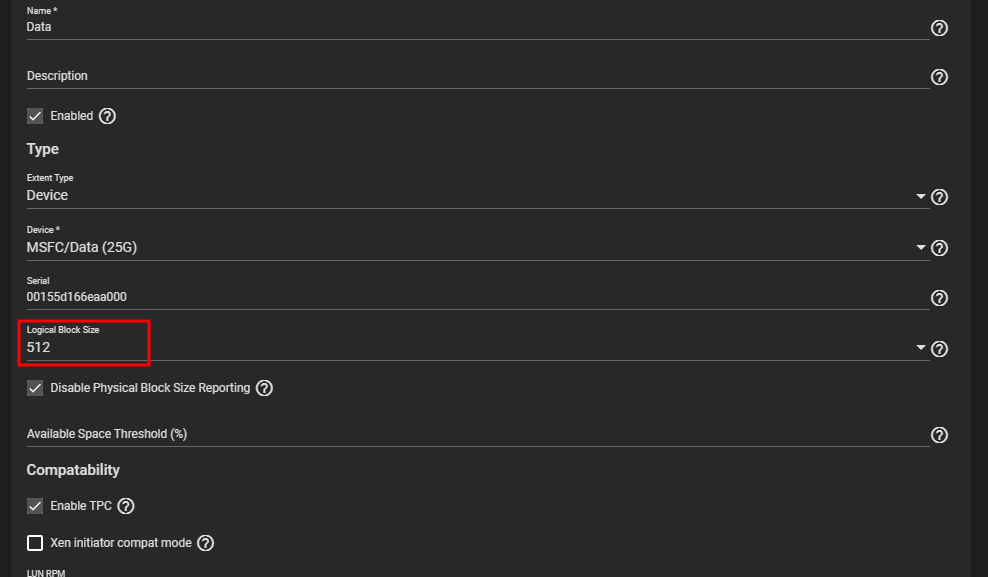Click help icon next to Name field
The image size is (988, 577).
pyautogui.click(x=939, y=28)
